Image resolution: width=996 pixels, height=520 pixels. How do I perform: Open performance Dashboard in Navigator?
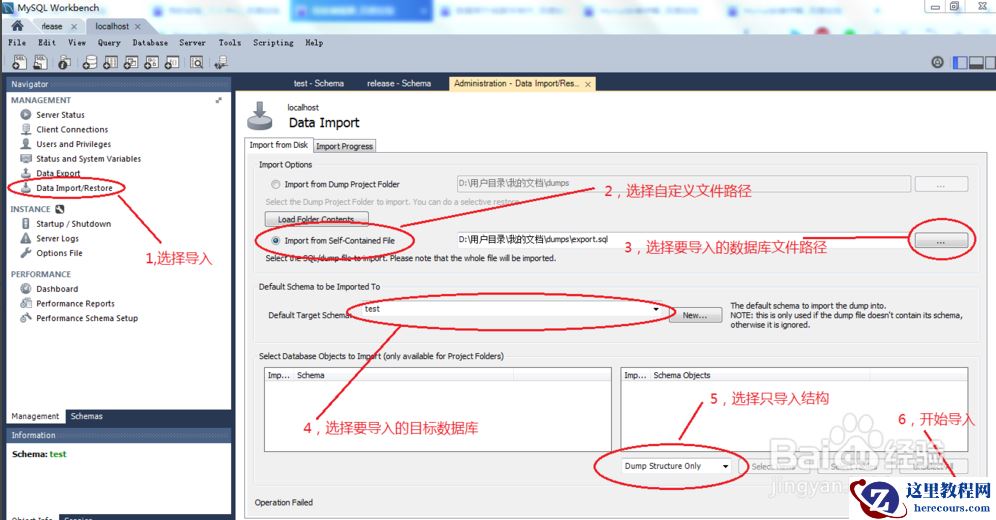pos(57,289)
